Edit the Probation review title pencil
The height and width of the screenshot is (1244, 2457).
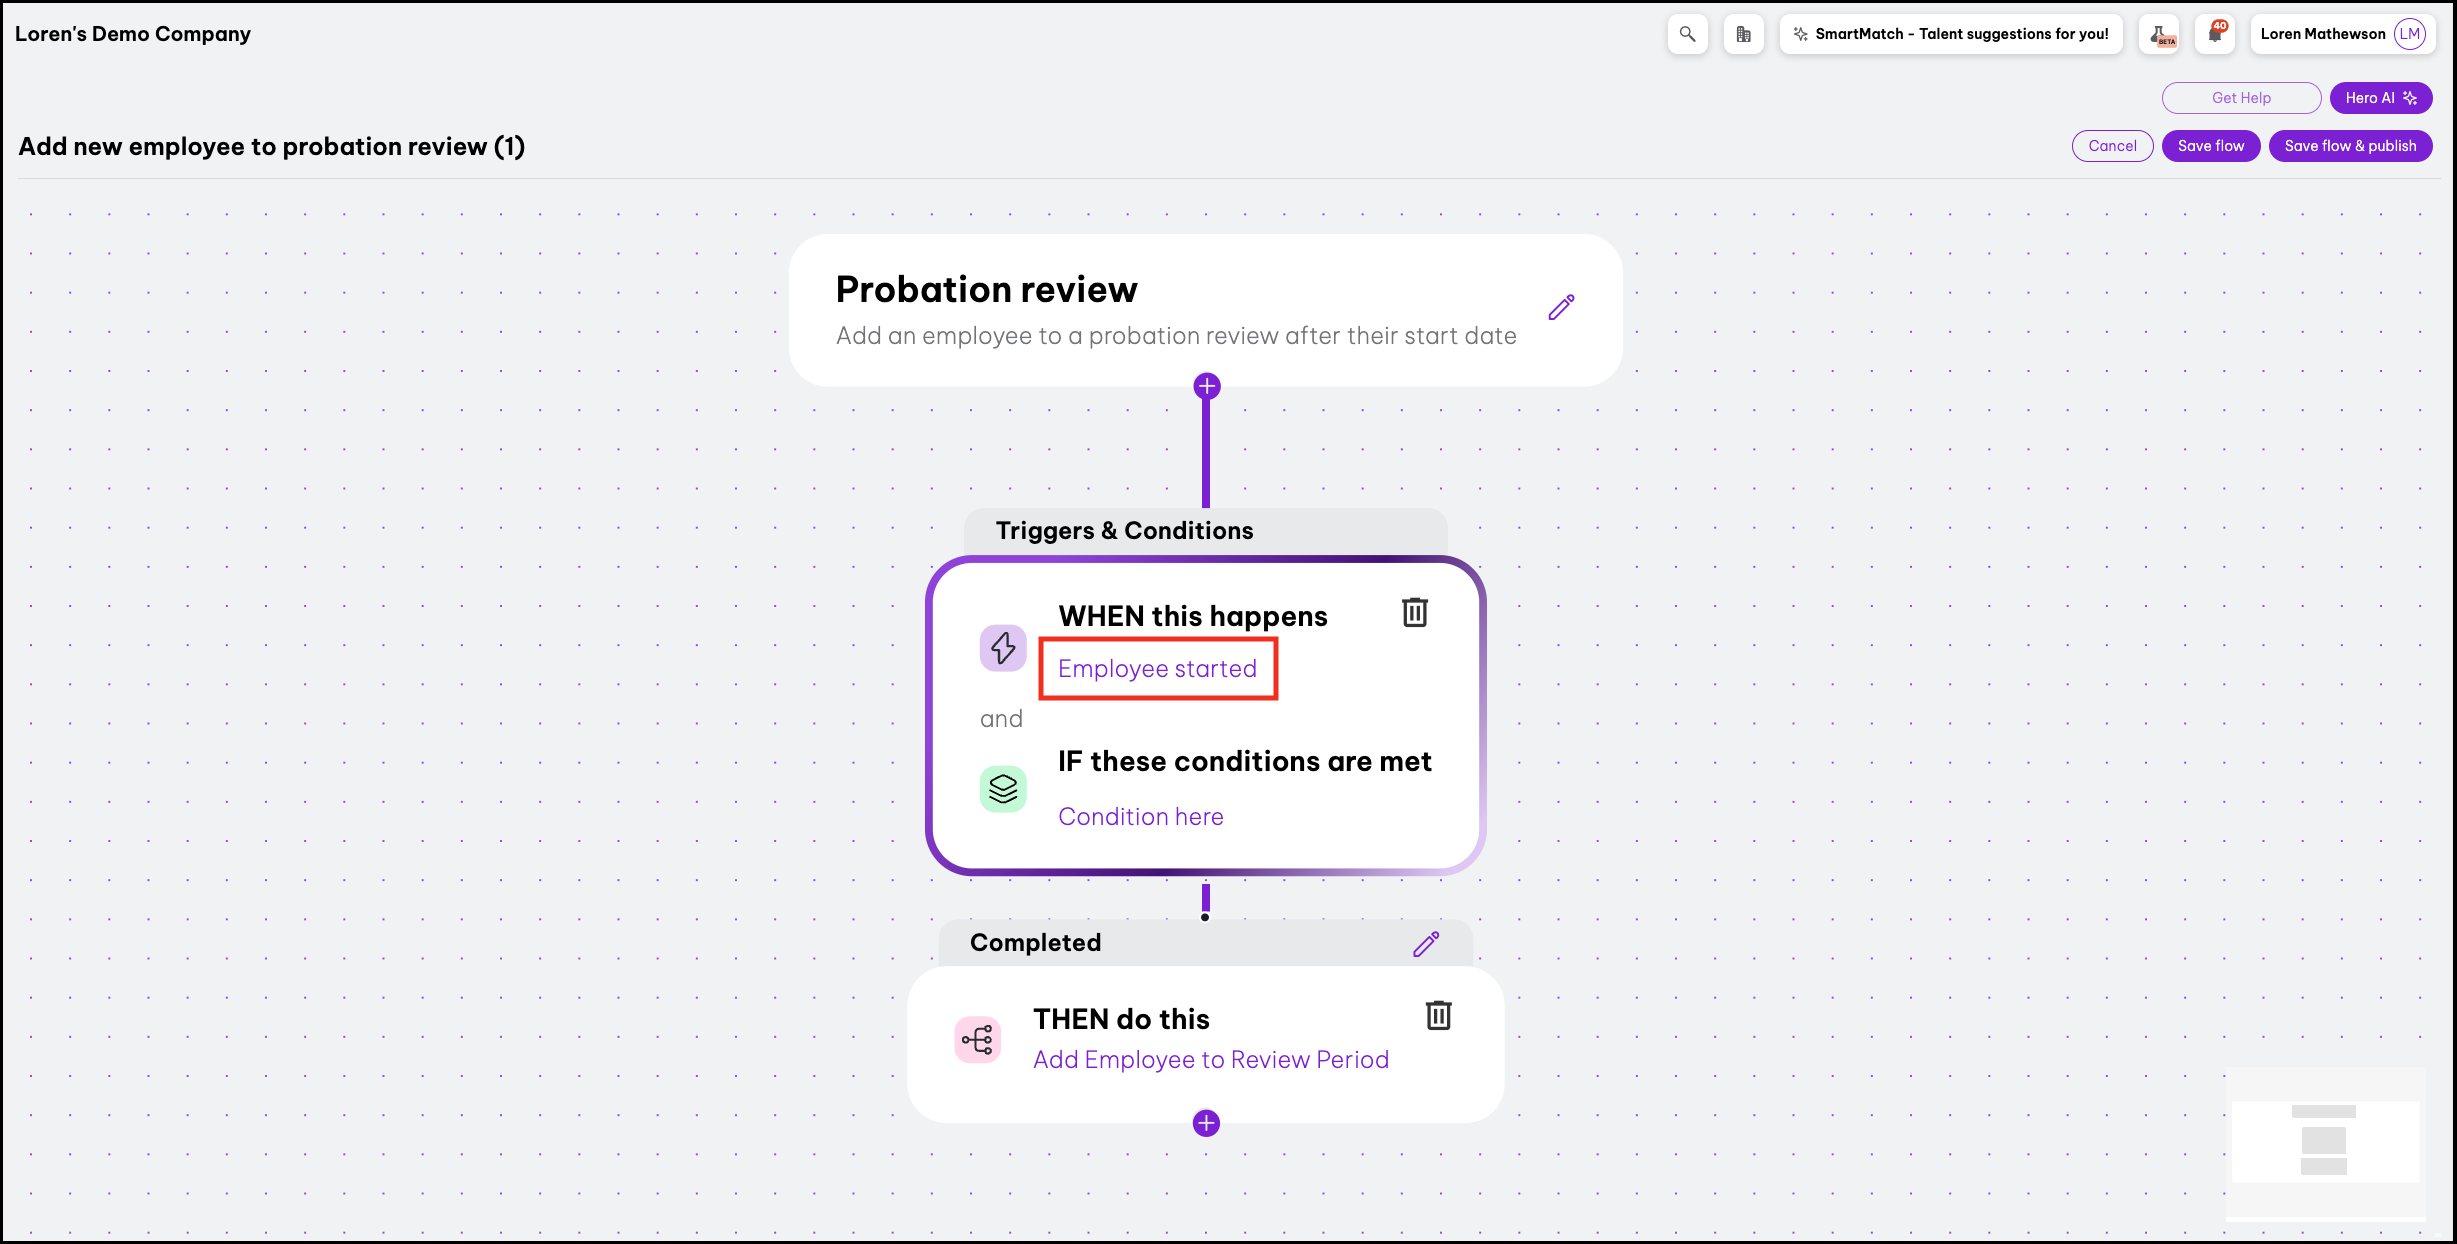(x=1561, y=307)
